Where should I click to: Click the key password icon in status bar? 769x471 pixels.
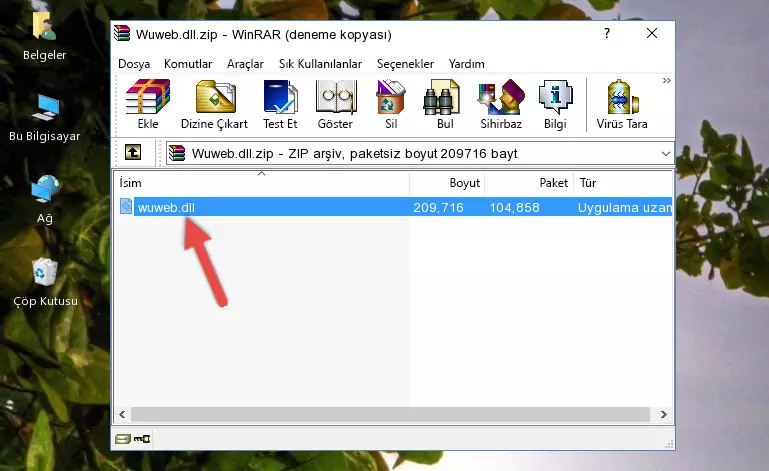pos(142,439)
